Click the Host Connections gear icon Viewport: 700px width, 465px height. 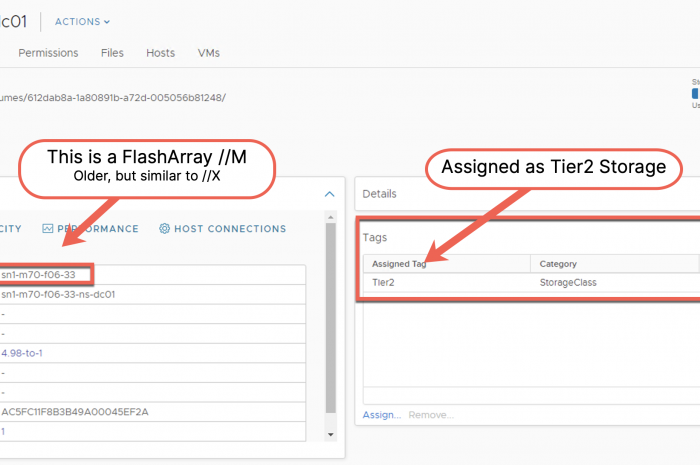tap(165, 229)
